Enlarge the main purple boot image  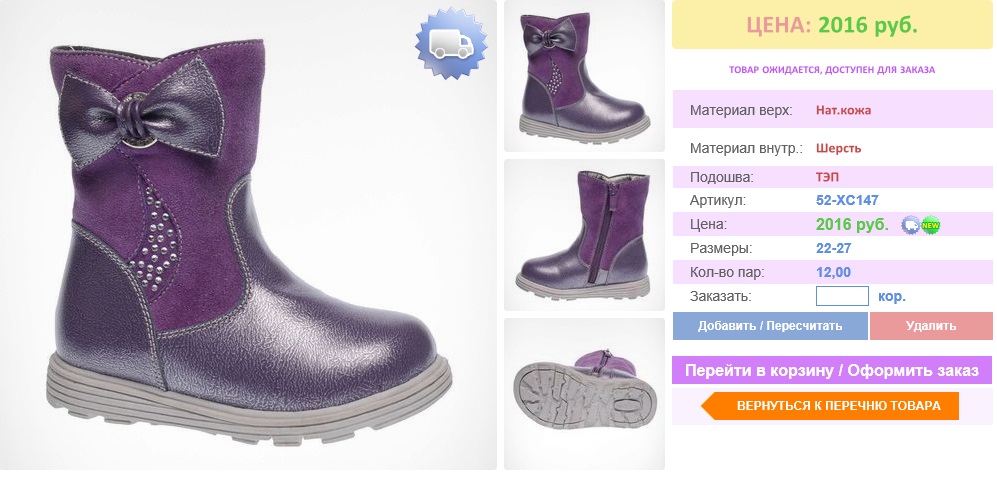(248, 235)
